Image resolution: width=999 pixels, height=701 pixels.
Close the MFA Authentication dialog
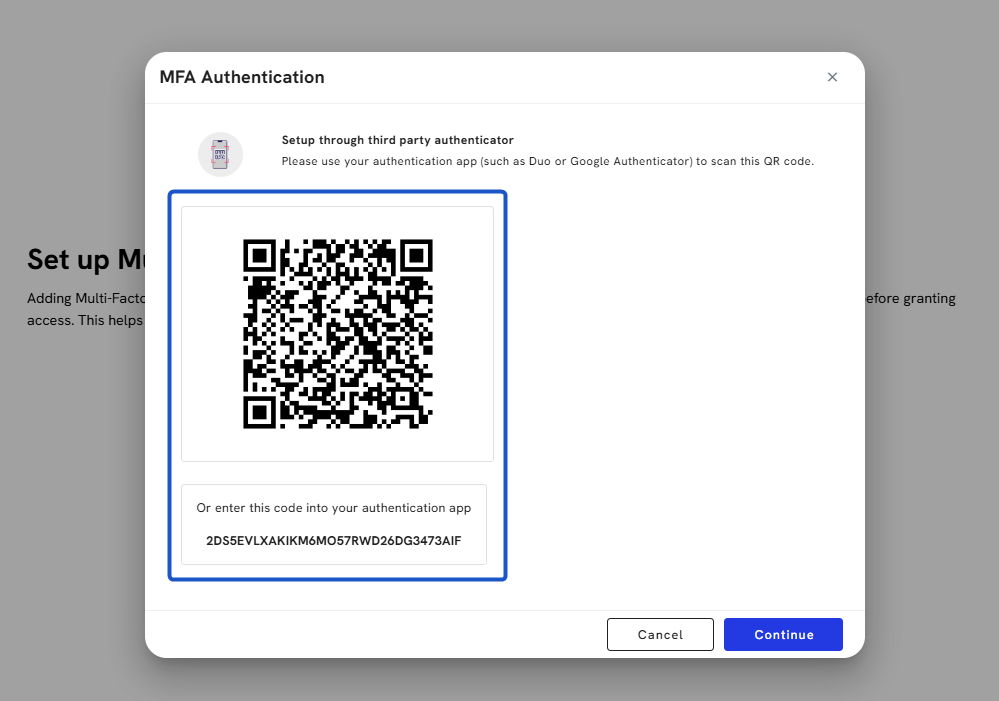(832, 77)
